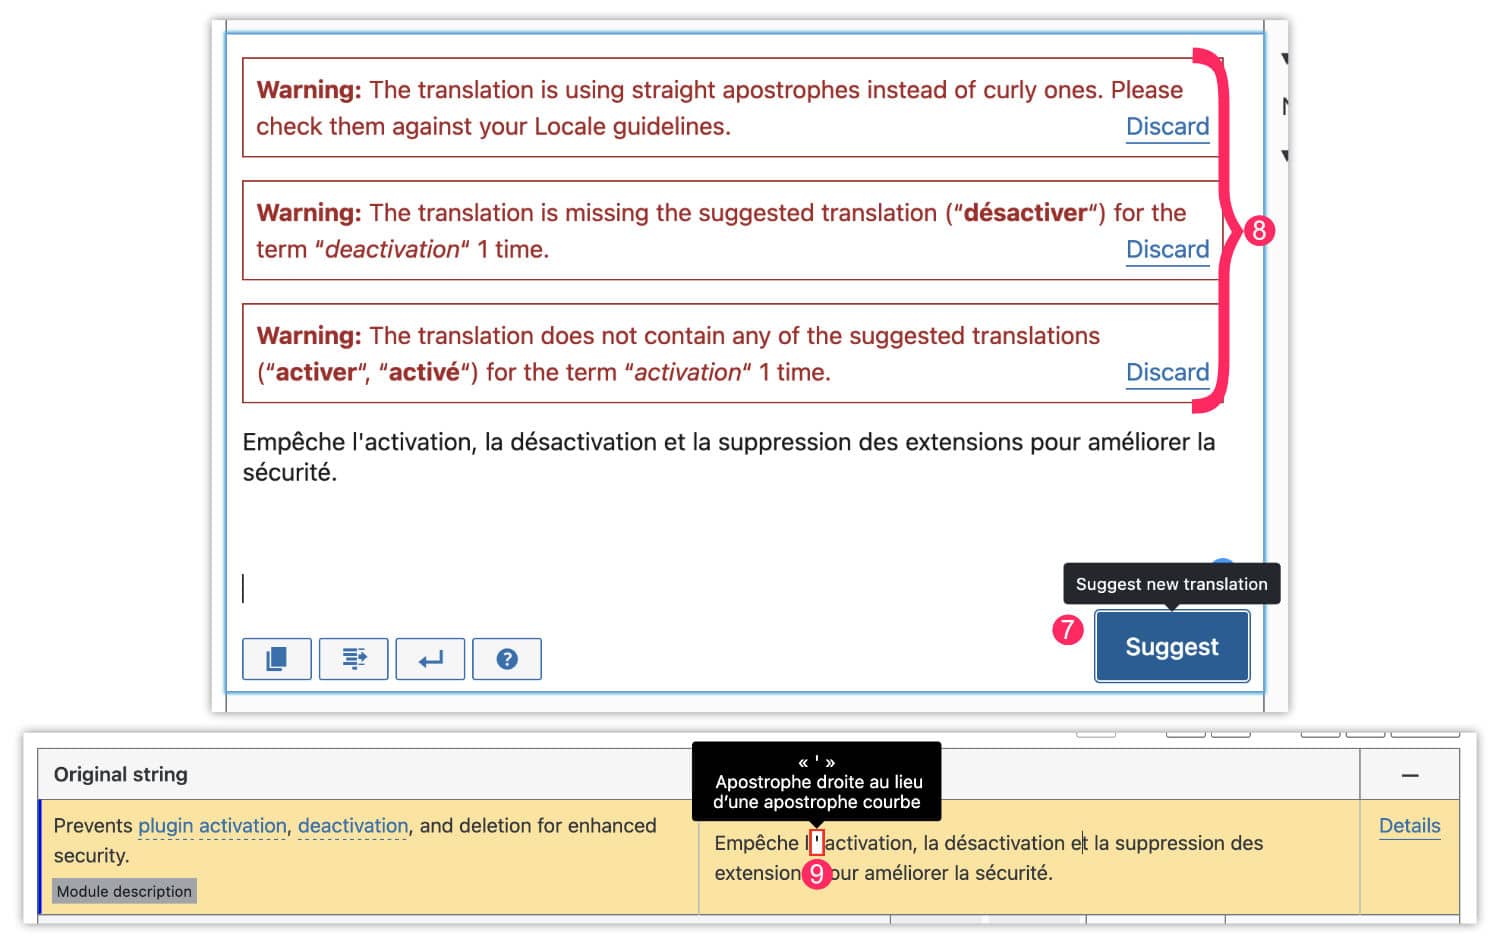Click the Original string column header
The height and width of the screenshot is (945, 1500).
121,774
